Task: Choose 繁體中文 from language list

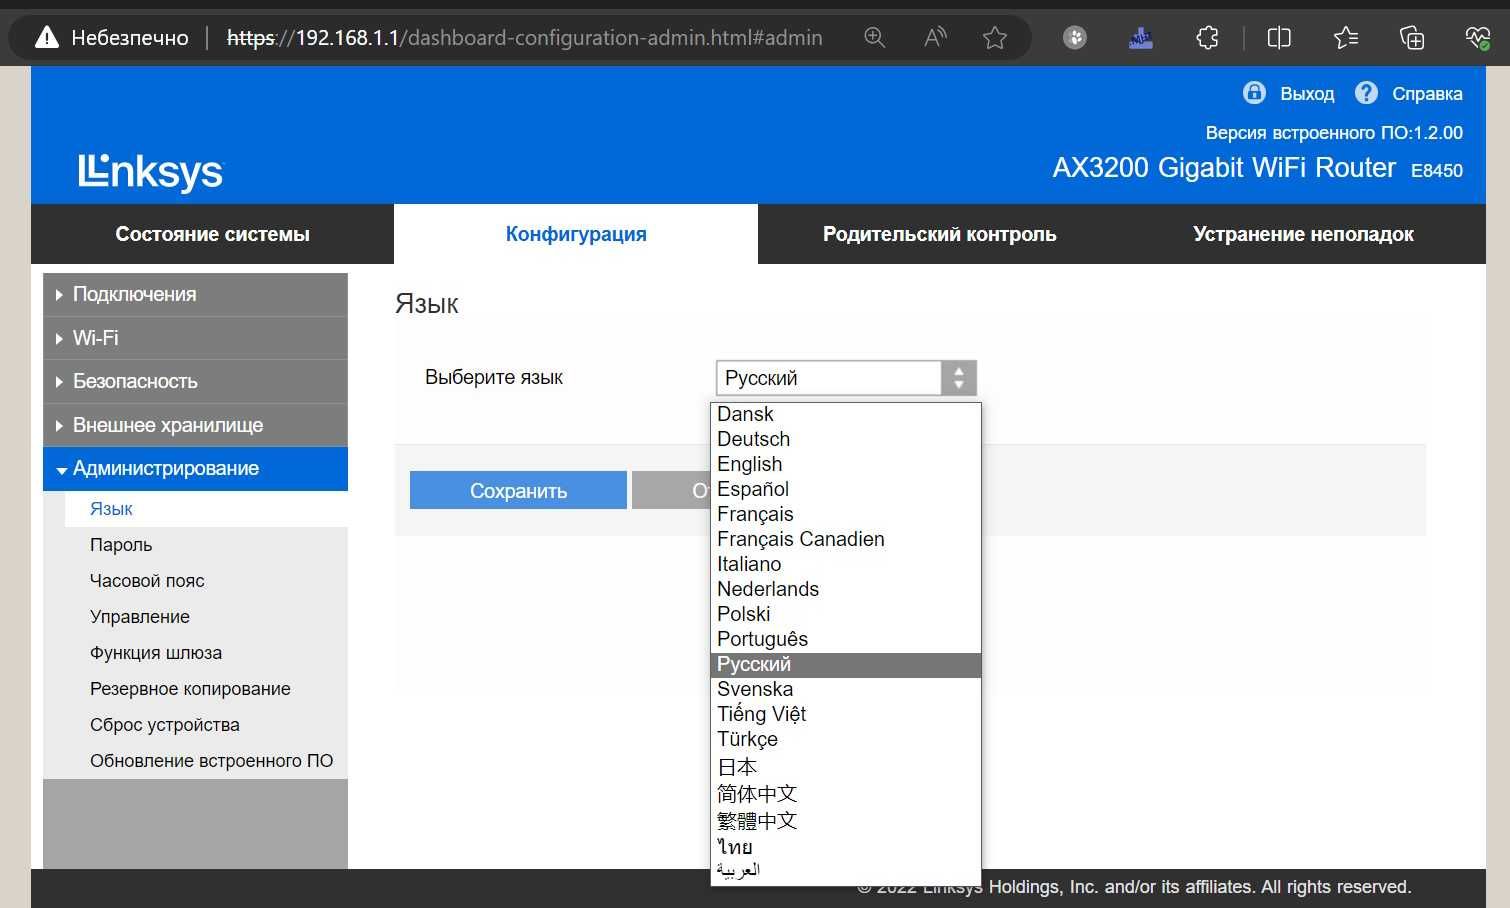Action: (846, 821)
